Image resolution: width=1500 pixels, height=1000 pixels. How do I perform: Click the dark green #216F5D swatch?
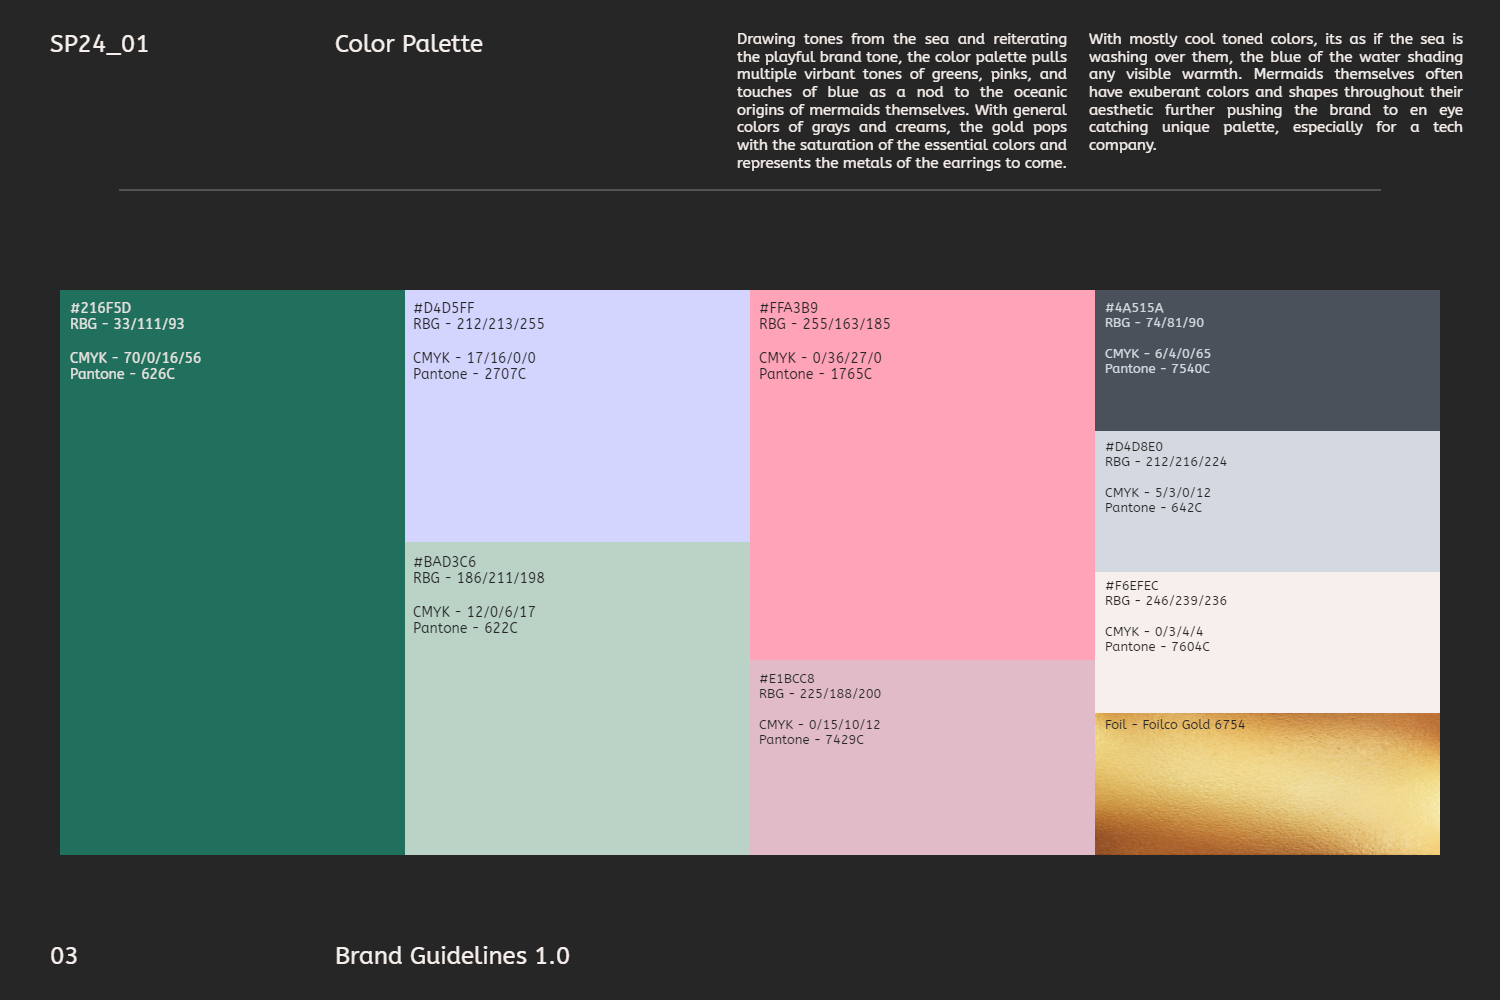point(232,572)
